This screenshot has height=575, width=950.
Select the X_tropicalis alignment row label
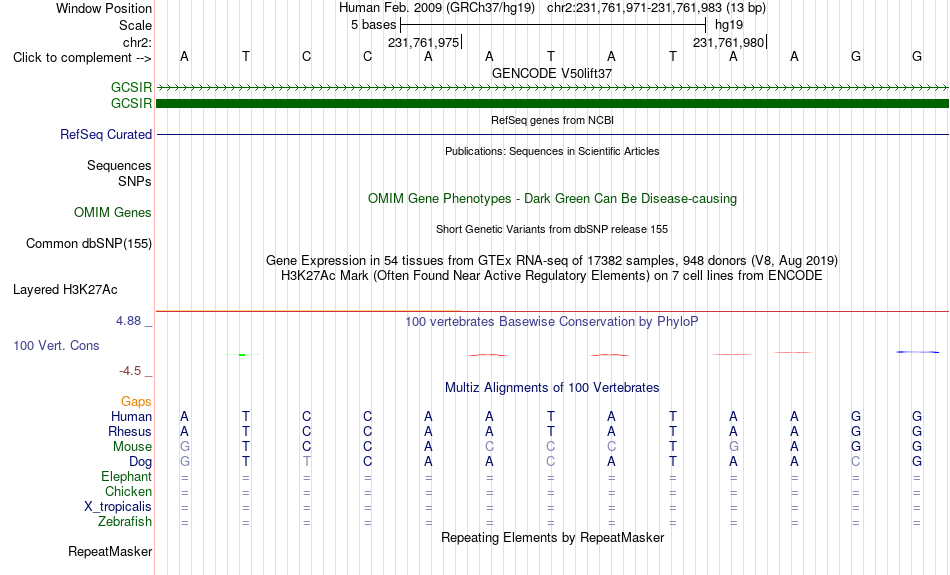pos(118,507)
